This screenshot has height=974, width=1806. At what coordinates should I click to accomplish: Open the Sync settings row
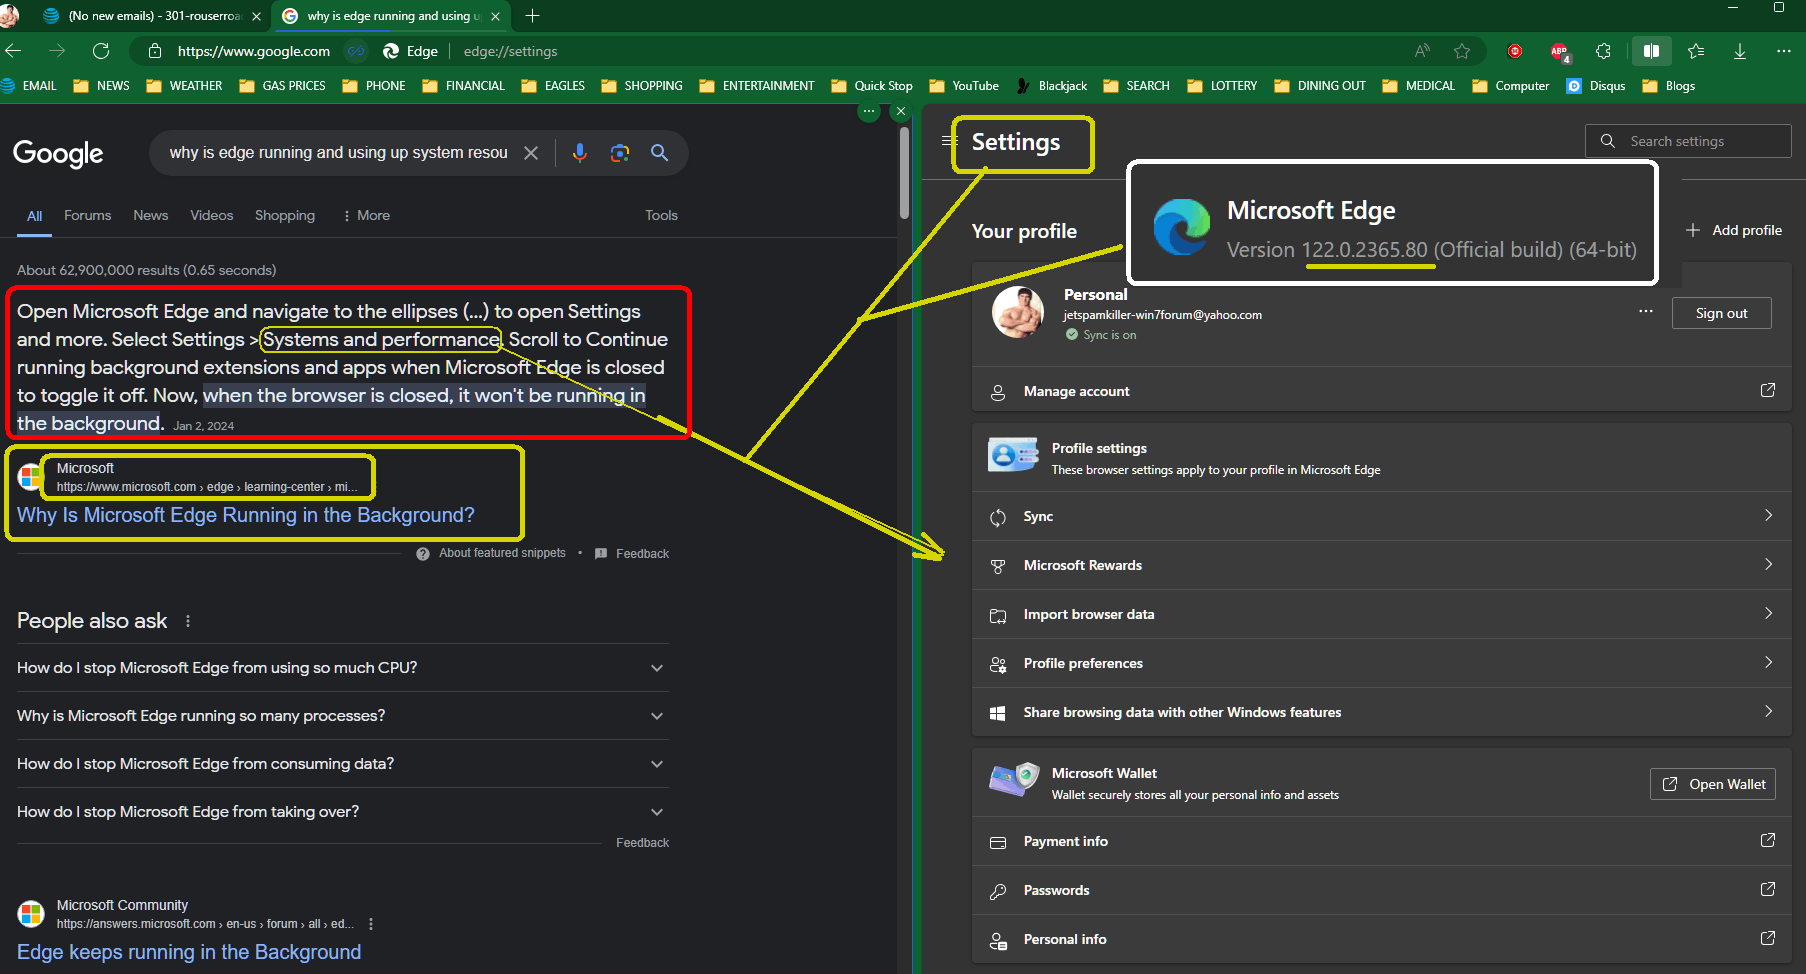1381,517
